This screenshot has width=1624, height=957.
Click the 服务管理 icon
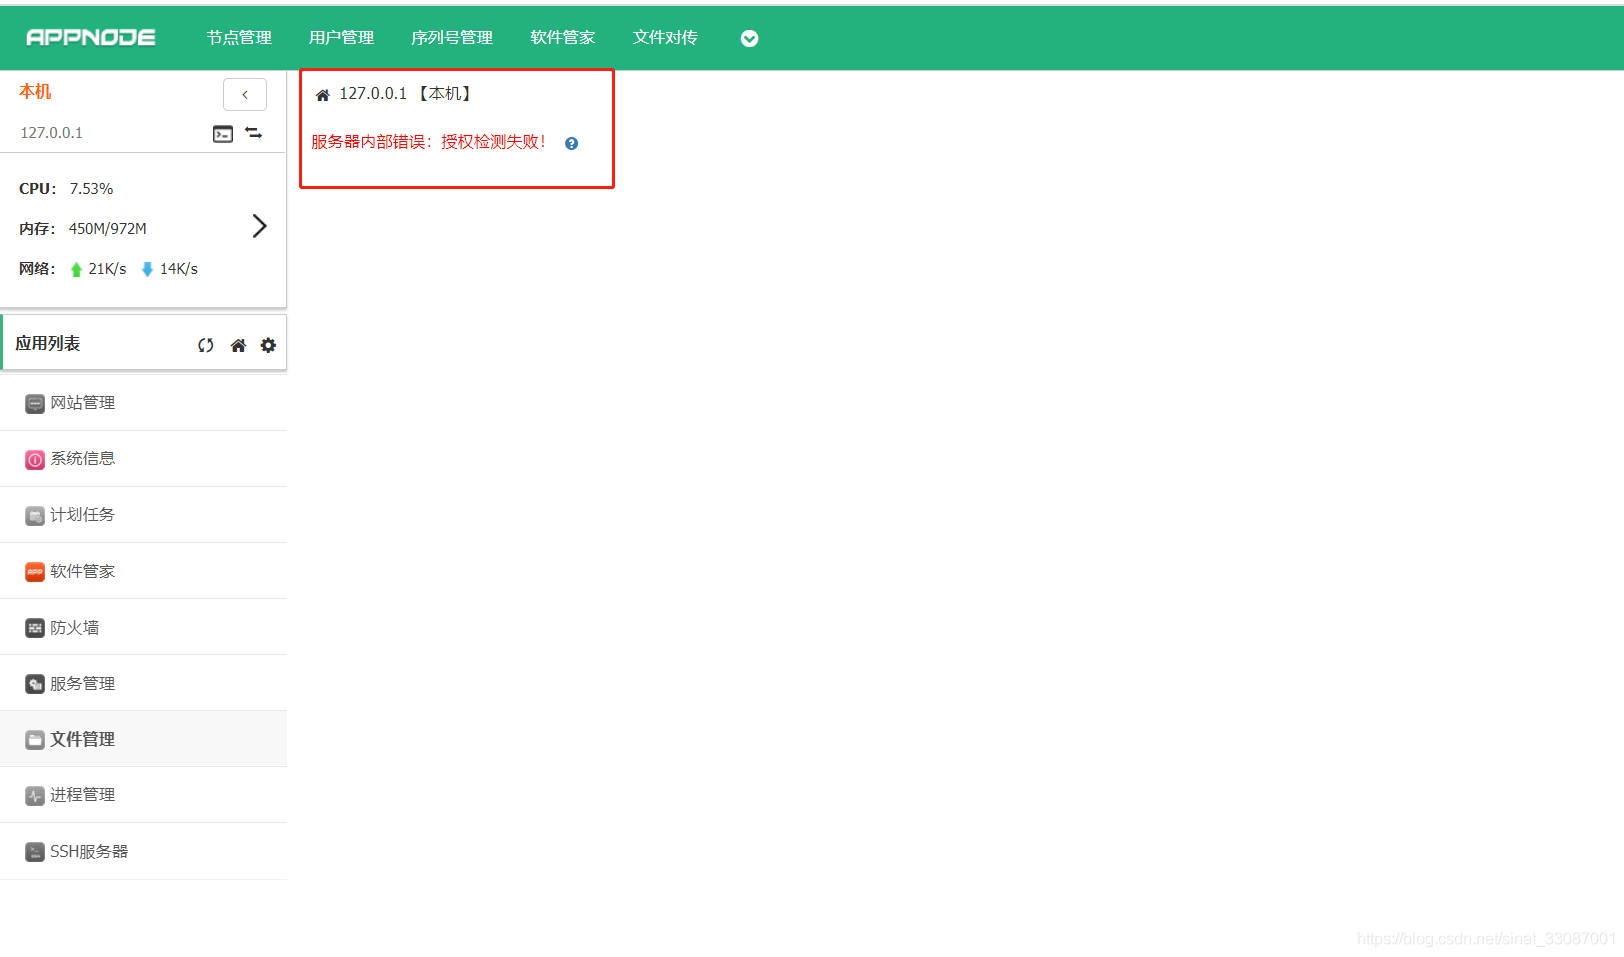click(x=35, y=684)
